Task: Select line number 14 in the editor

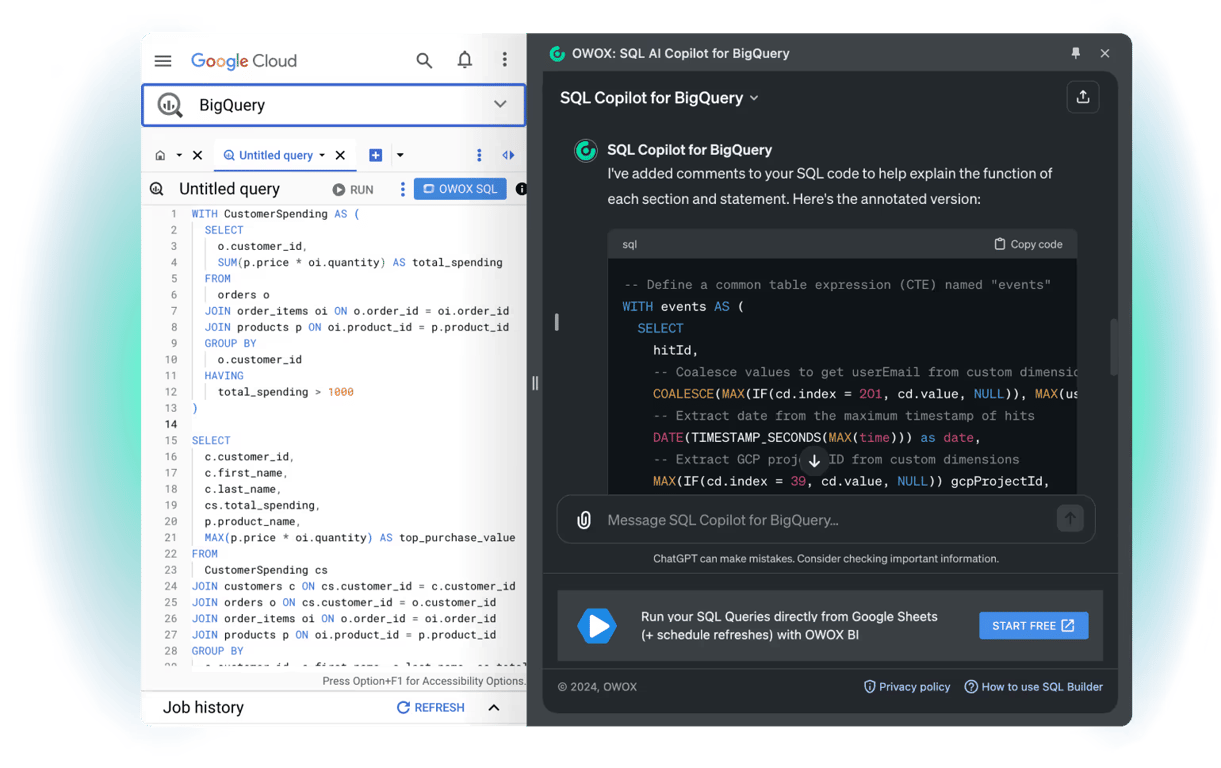Action: pyautogui.click(x=170, y=424)
